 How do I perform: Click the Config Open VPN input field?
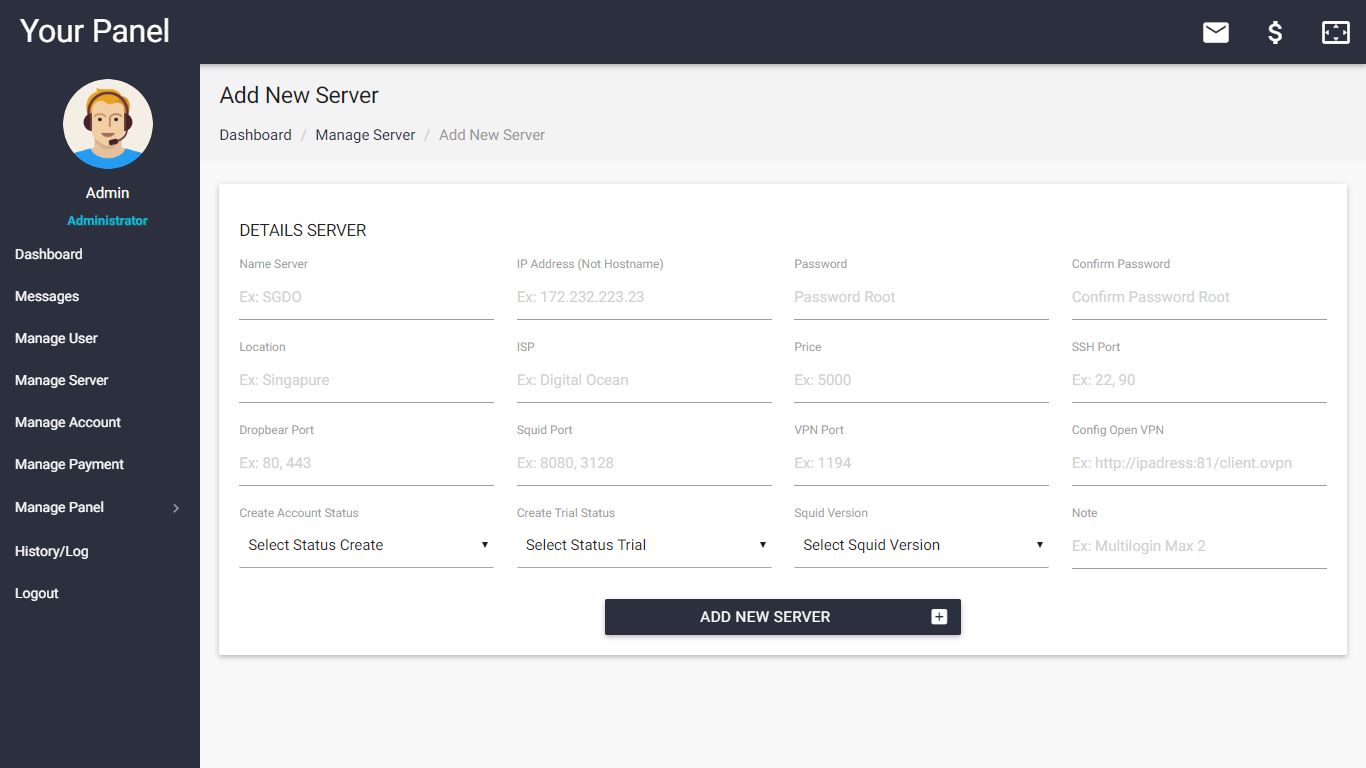pyautogui.click(x=1198, y=463)
